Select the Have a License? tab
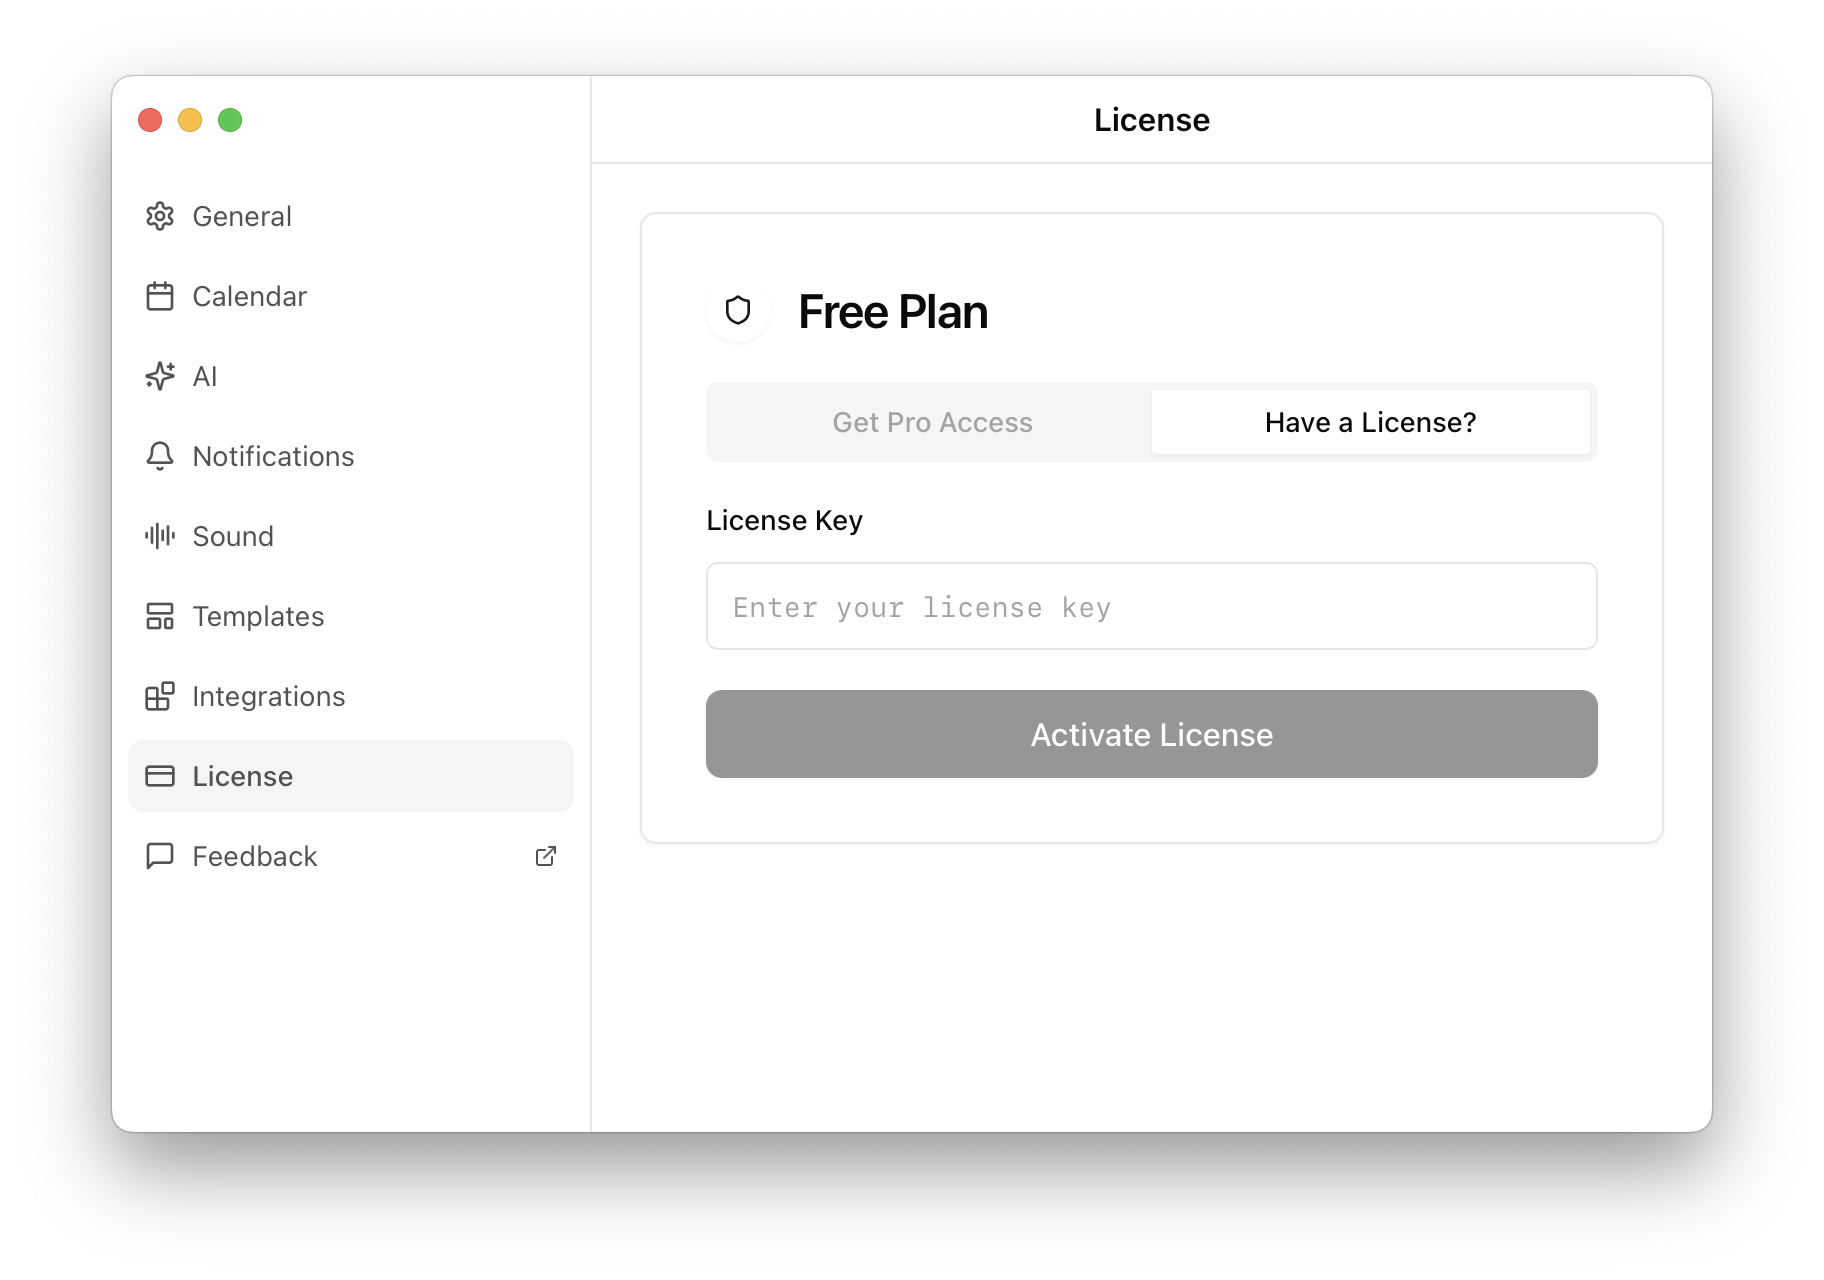1824x1280 pixels. 1370,422
